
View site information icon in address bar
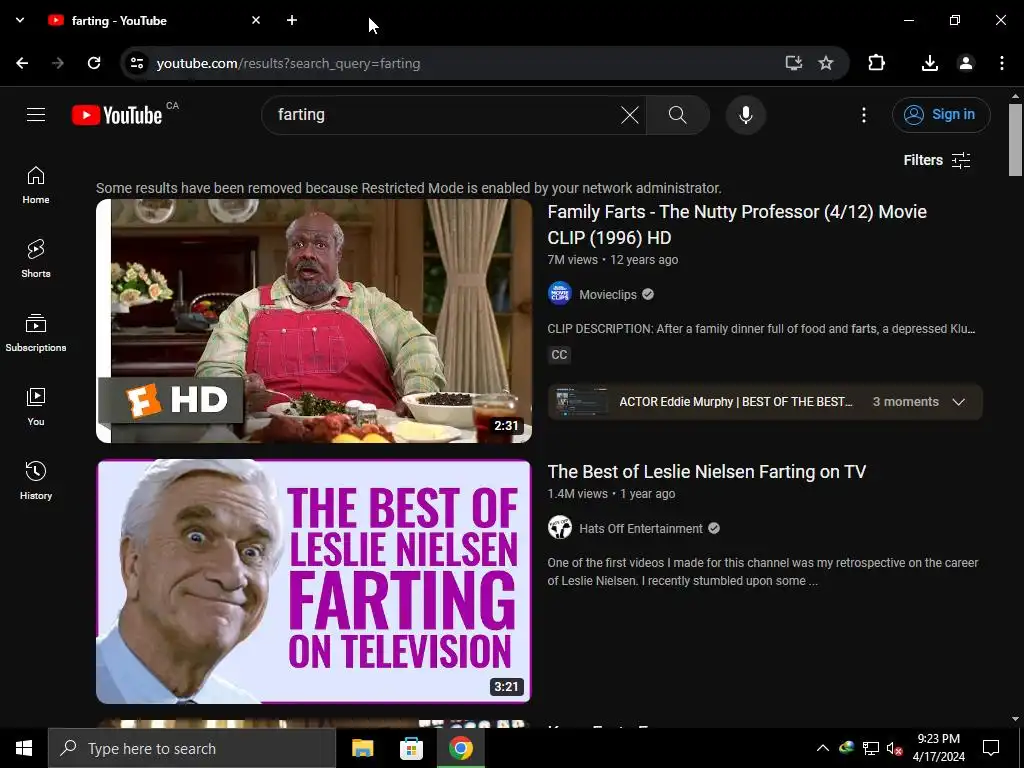pos(136,63)
